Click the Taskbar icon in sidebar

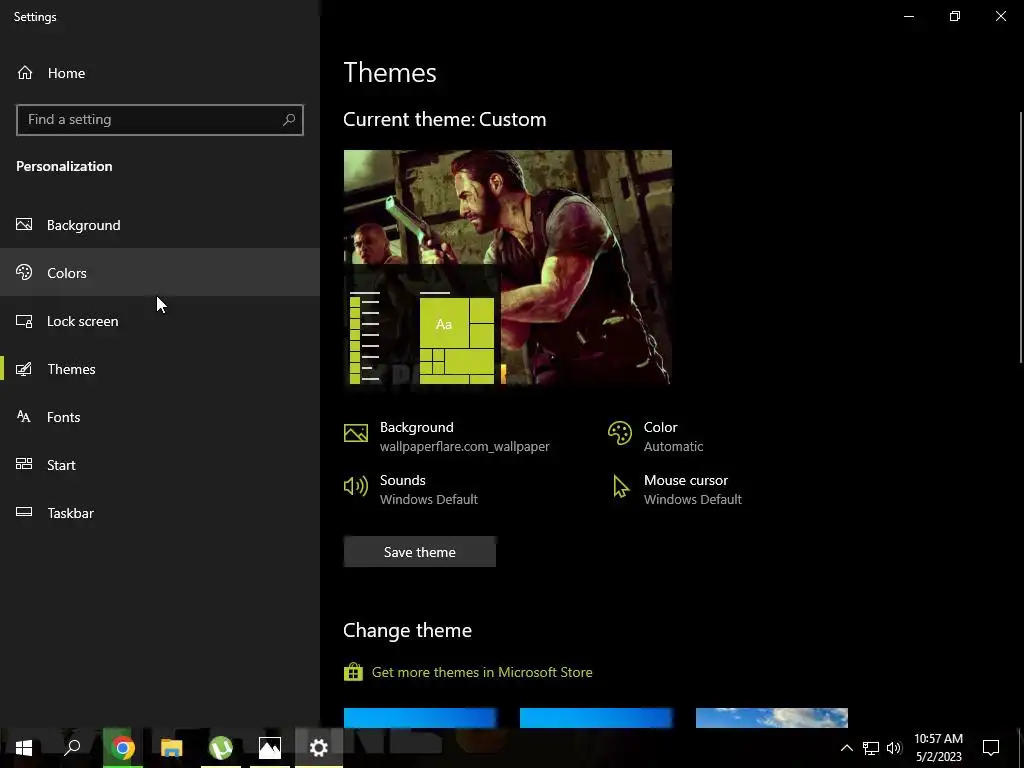click(24, 512)
